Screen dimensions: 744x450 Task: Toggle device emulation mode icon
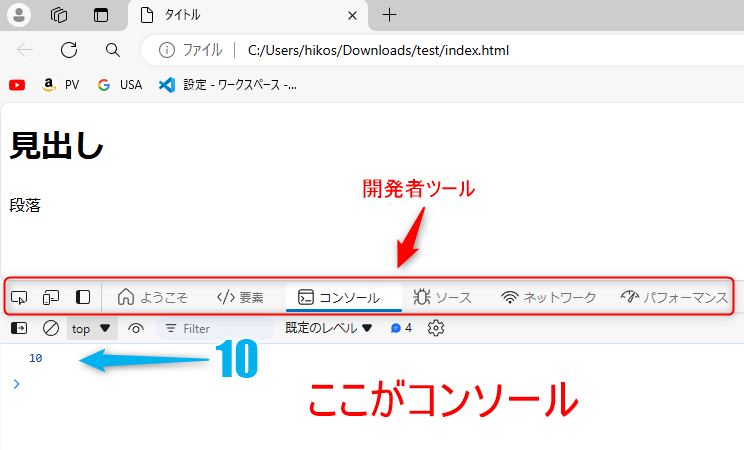[x=51, y=297]
